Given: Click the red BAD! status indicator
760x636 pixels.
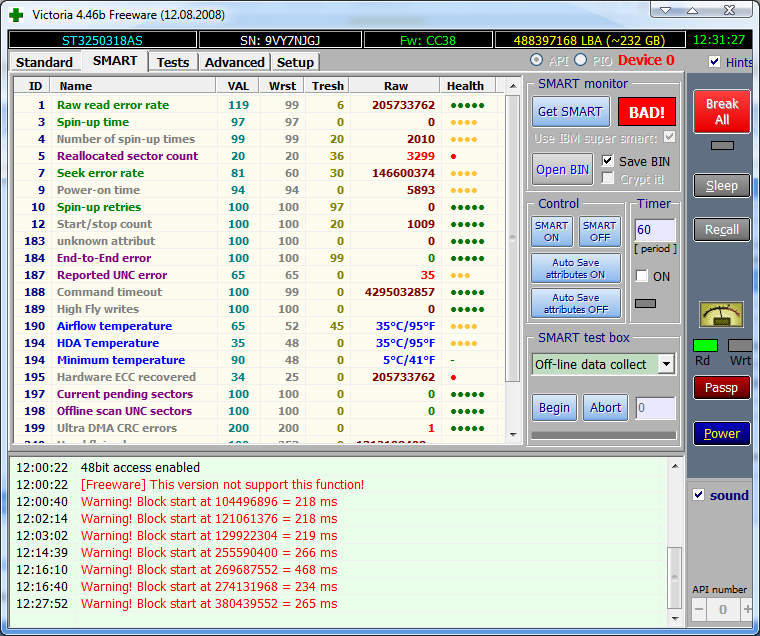Looking at the screenshot, I should 647,111.
